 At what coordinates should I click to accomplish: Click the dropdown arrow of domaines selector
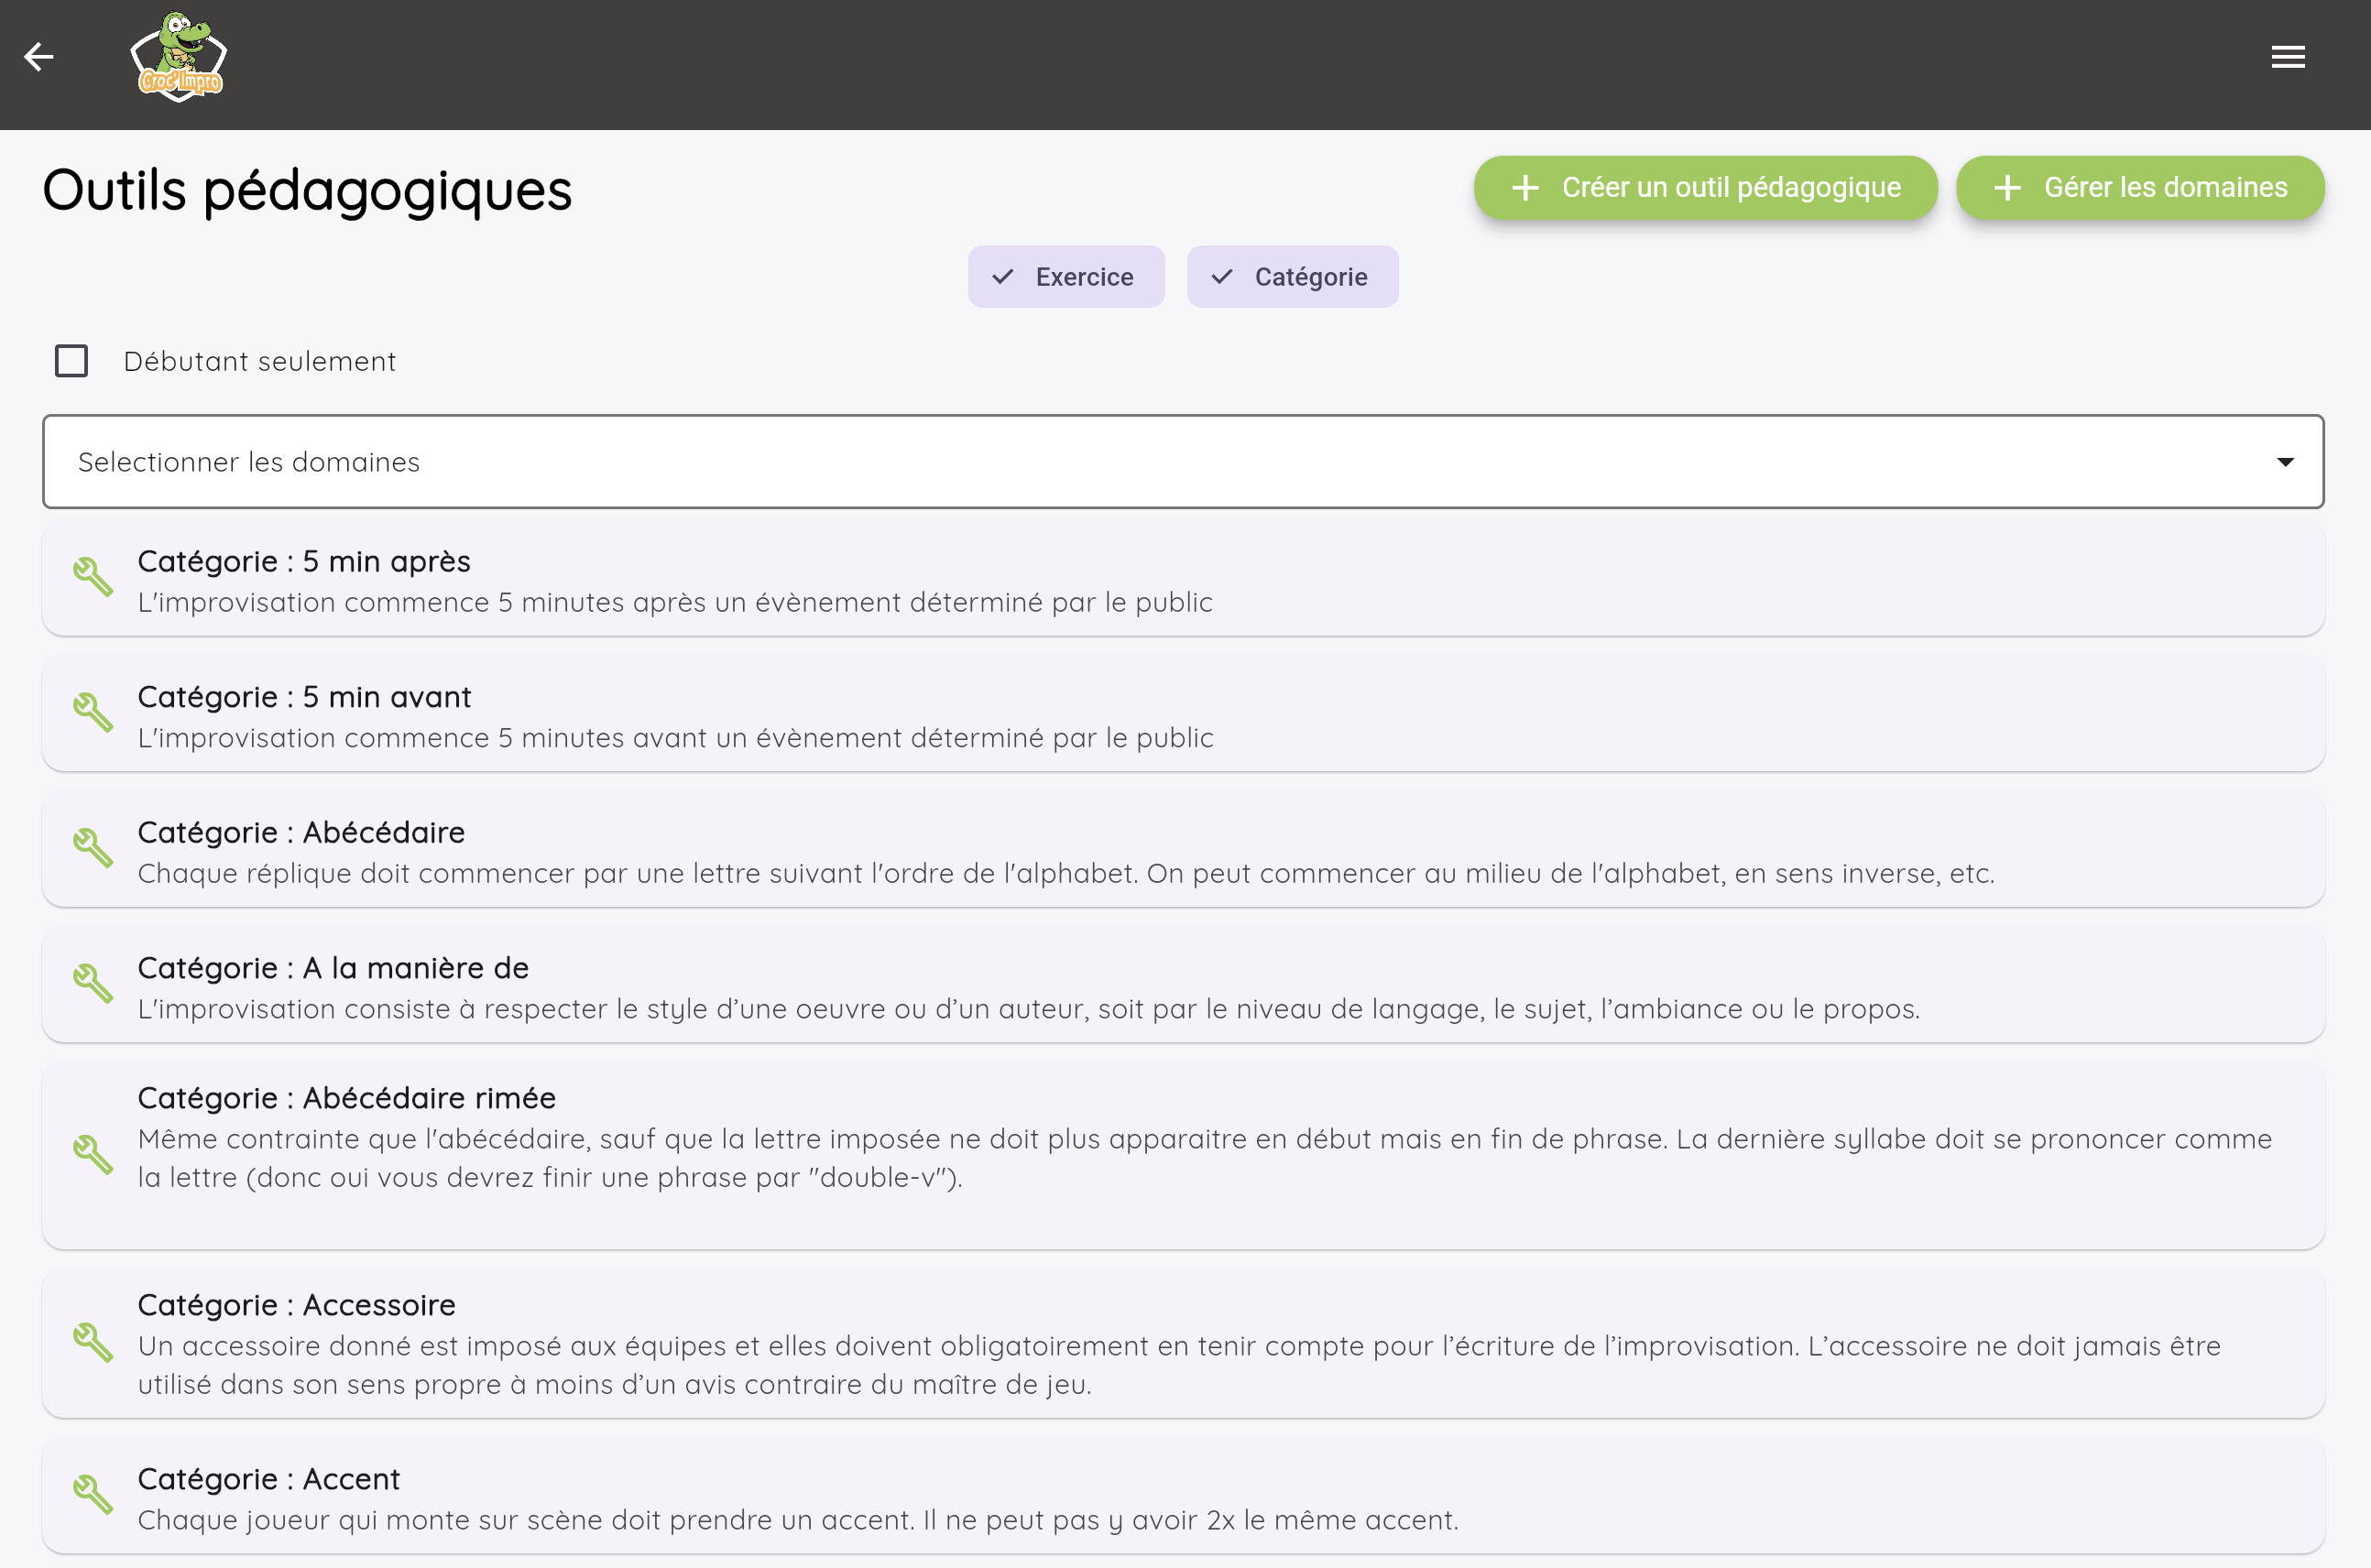point(2285,462)
